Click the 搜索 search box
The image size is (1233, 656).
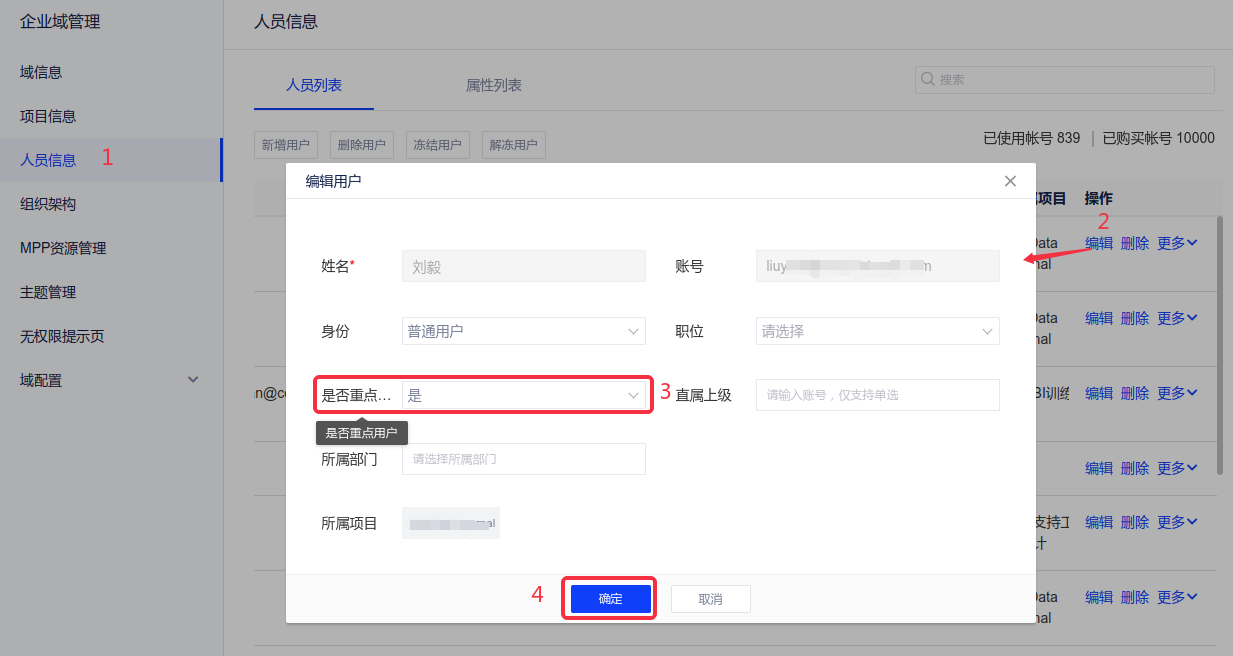pyautogui.click(x=1070, y=80)
